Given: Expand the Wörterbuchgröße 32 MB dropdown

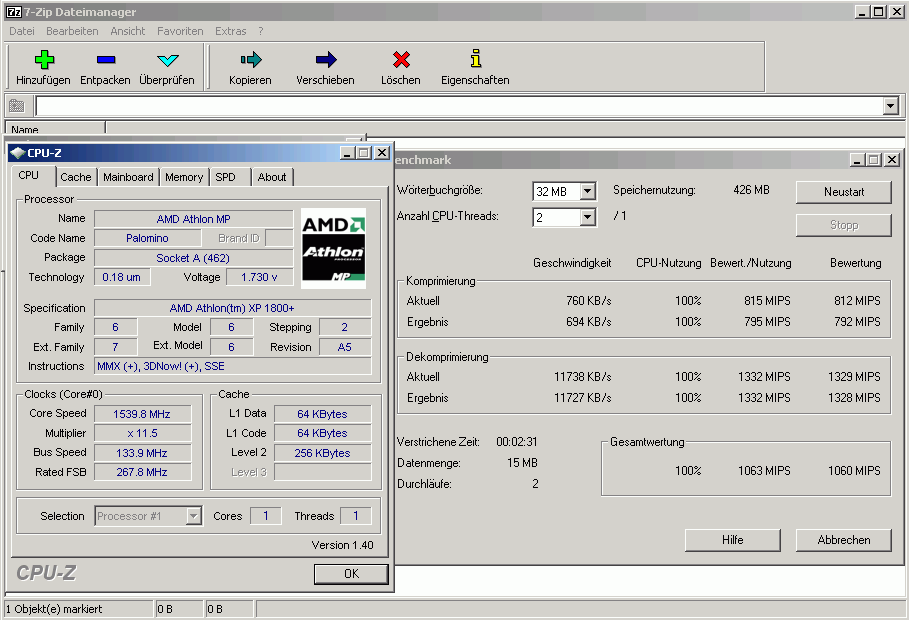Looking at the screenshot, I should (x=587, y=191).
